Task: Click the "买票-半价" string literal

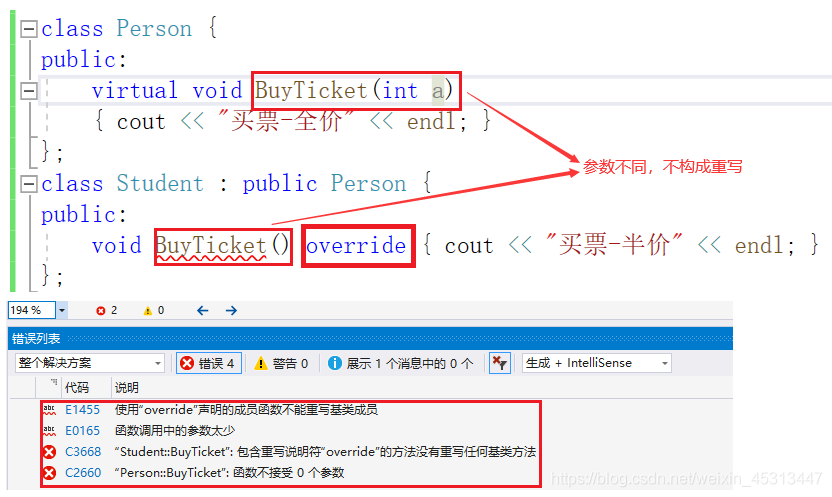Action: (x=614, y=246)
